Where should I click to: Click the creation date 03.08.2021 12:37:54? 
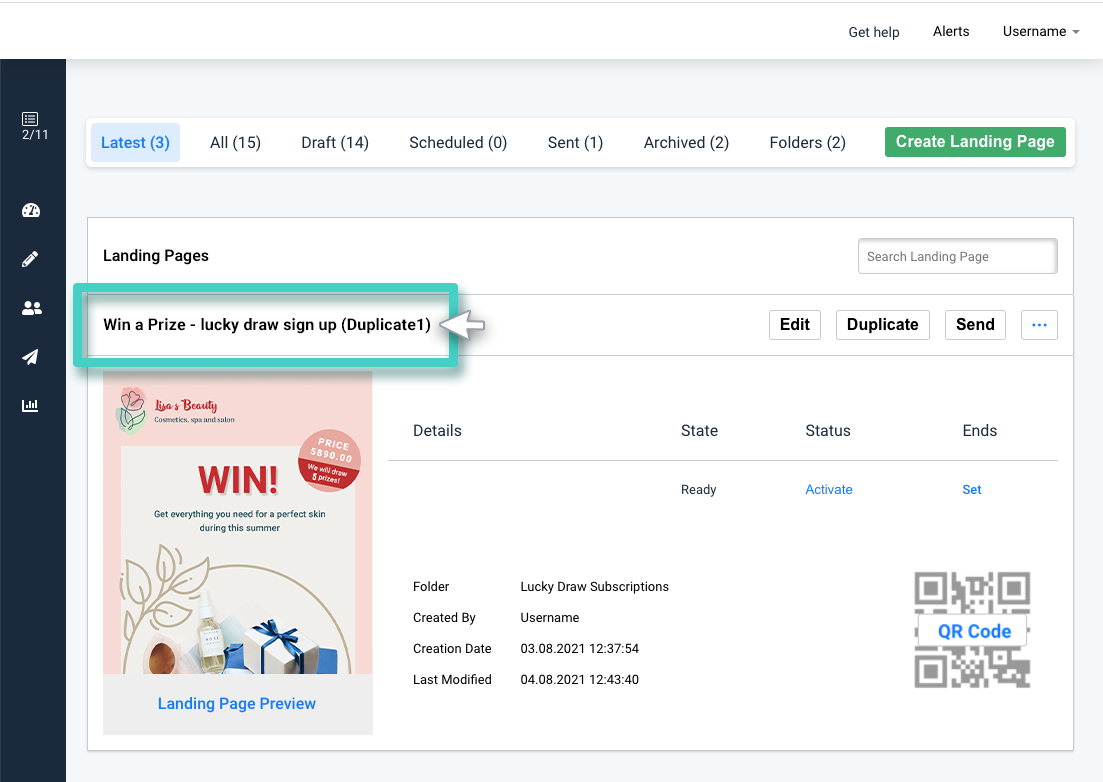coord(580,648)
